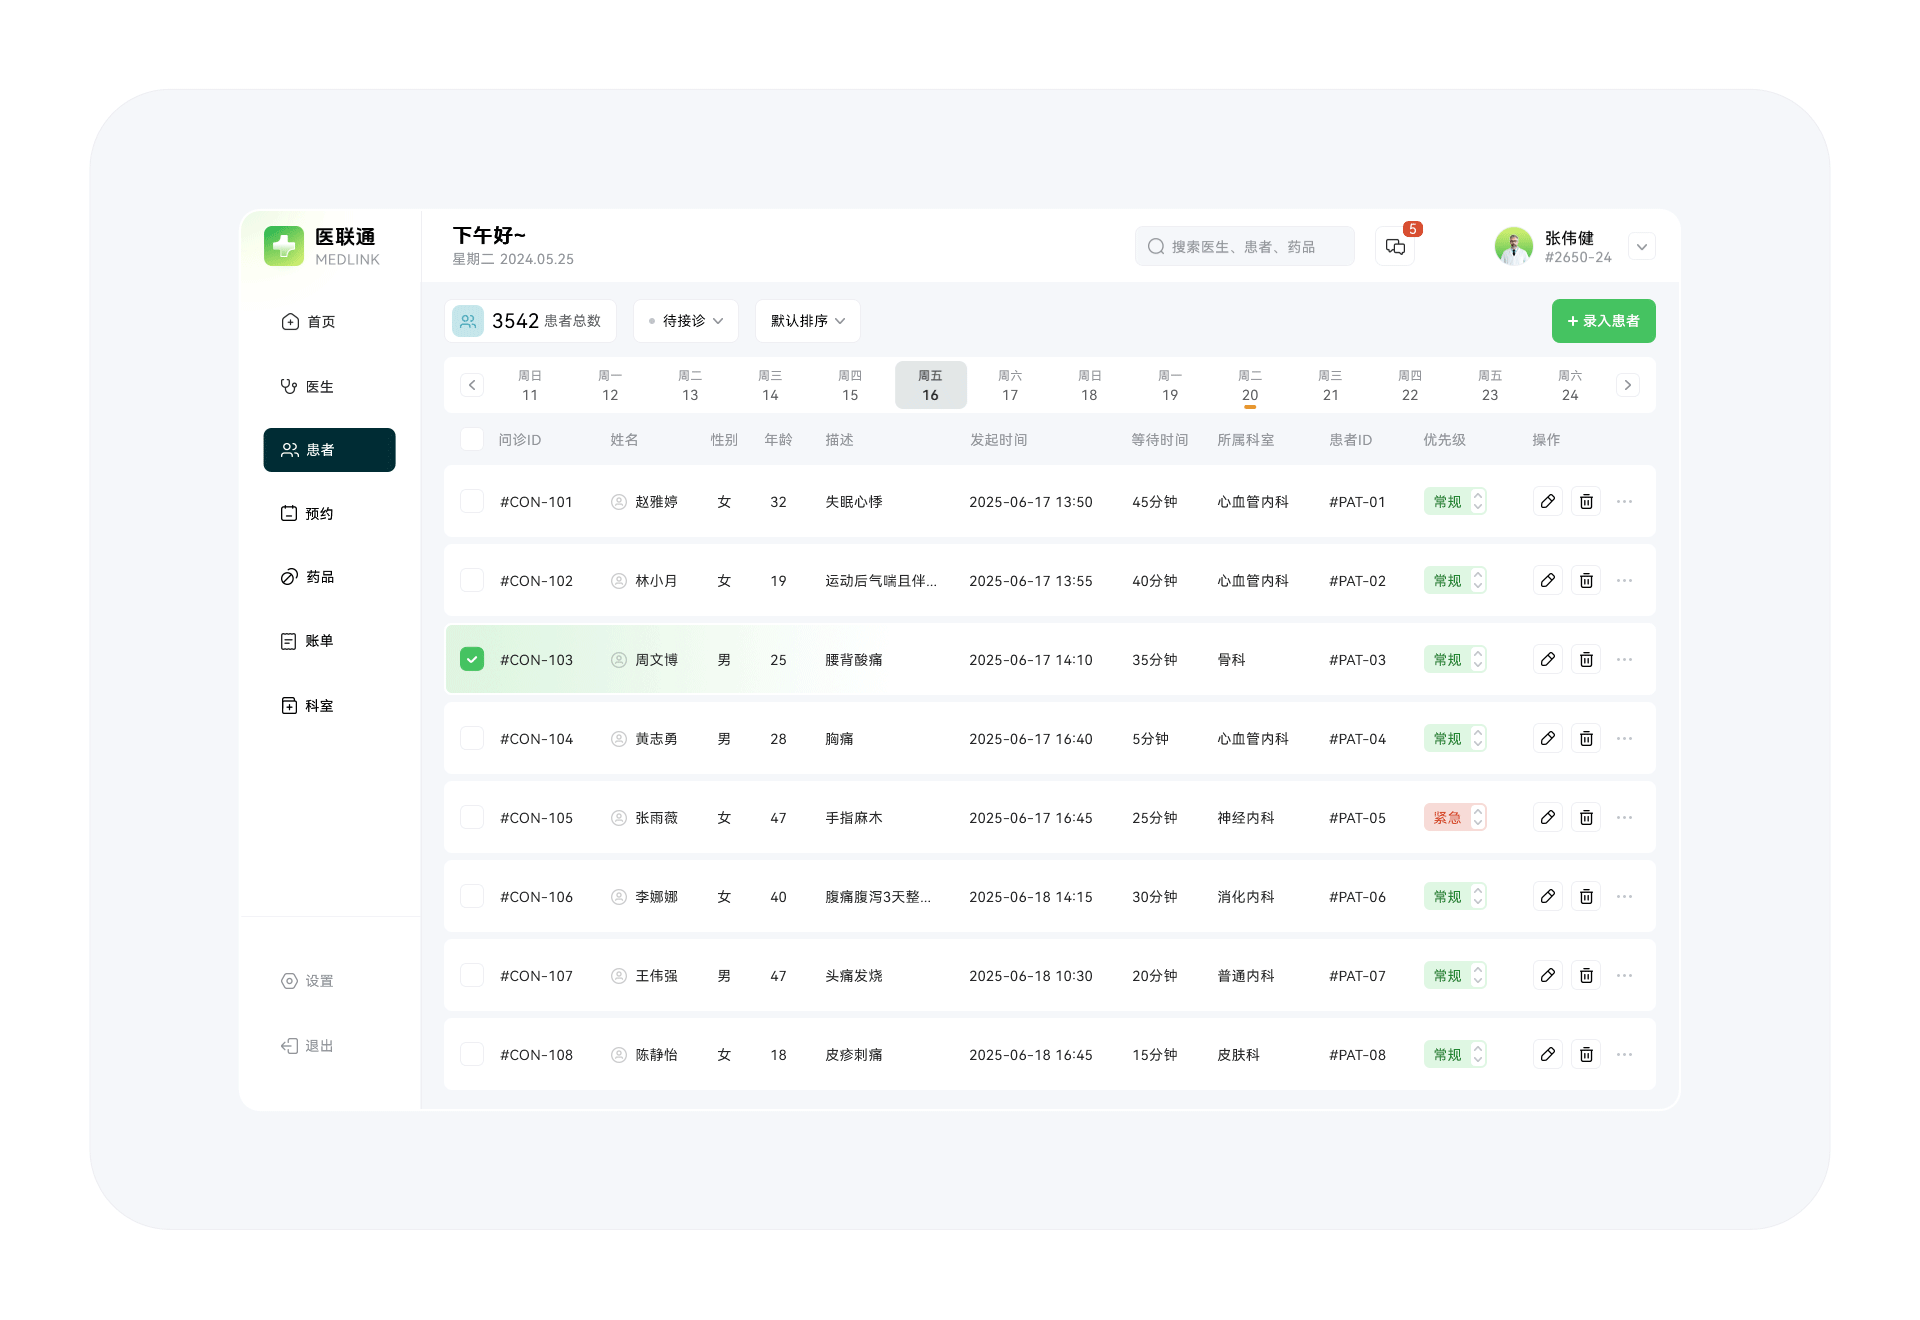Screen dimensions: 1920x1320
Task: Check the box for #CON-108
Action: 472,1054
